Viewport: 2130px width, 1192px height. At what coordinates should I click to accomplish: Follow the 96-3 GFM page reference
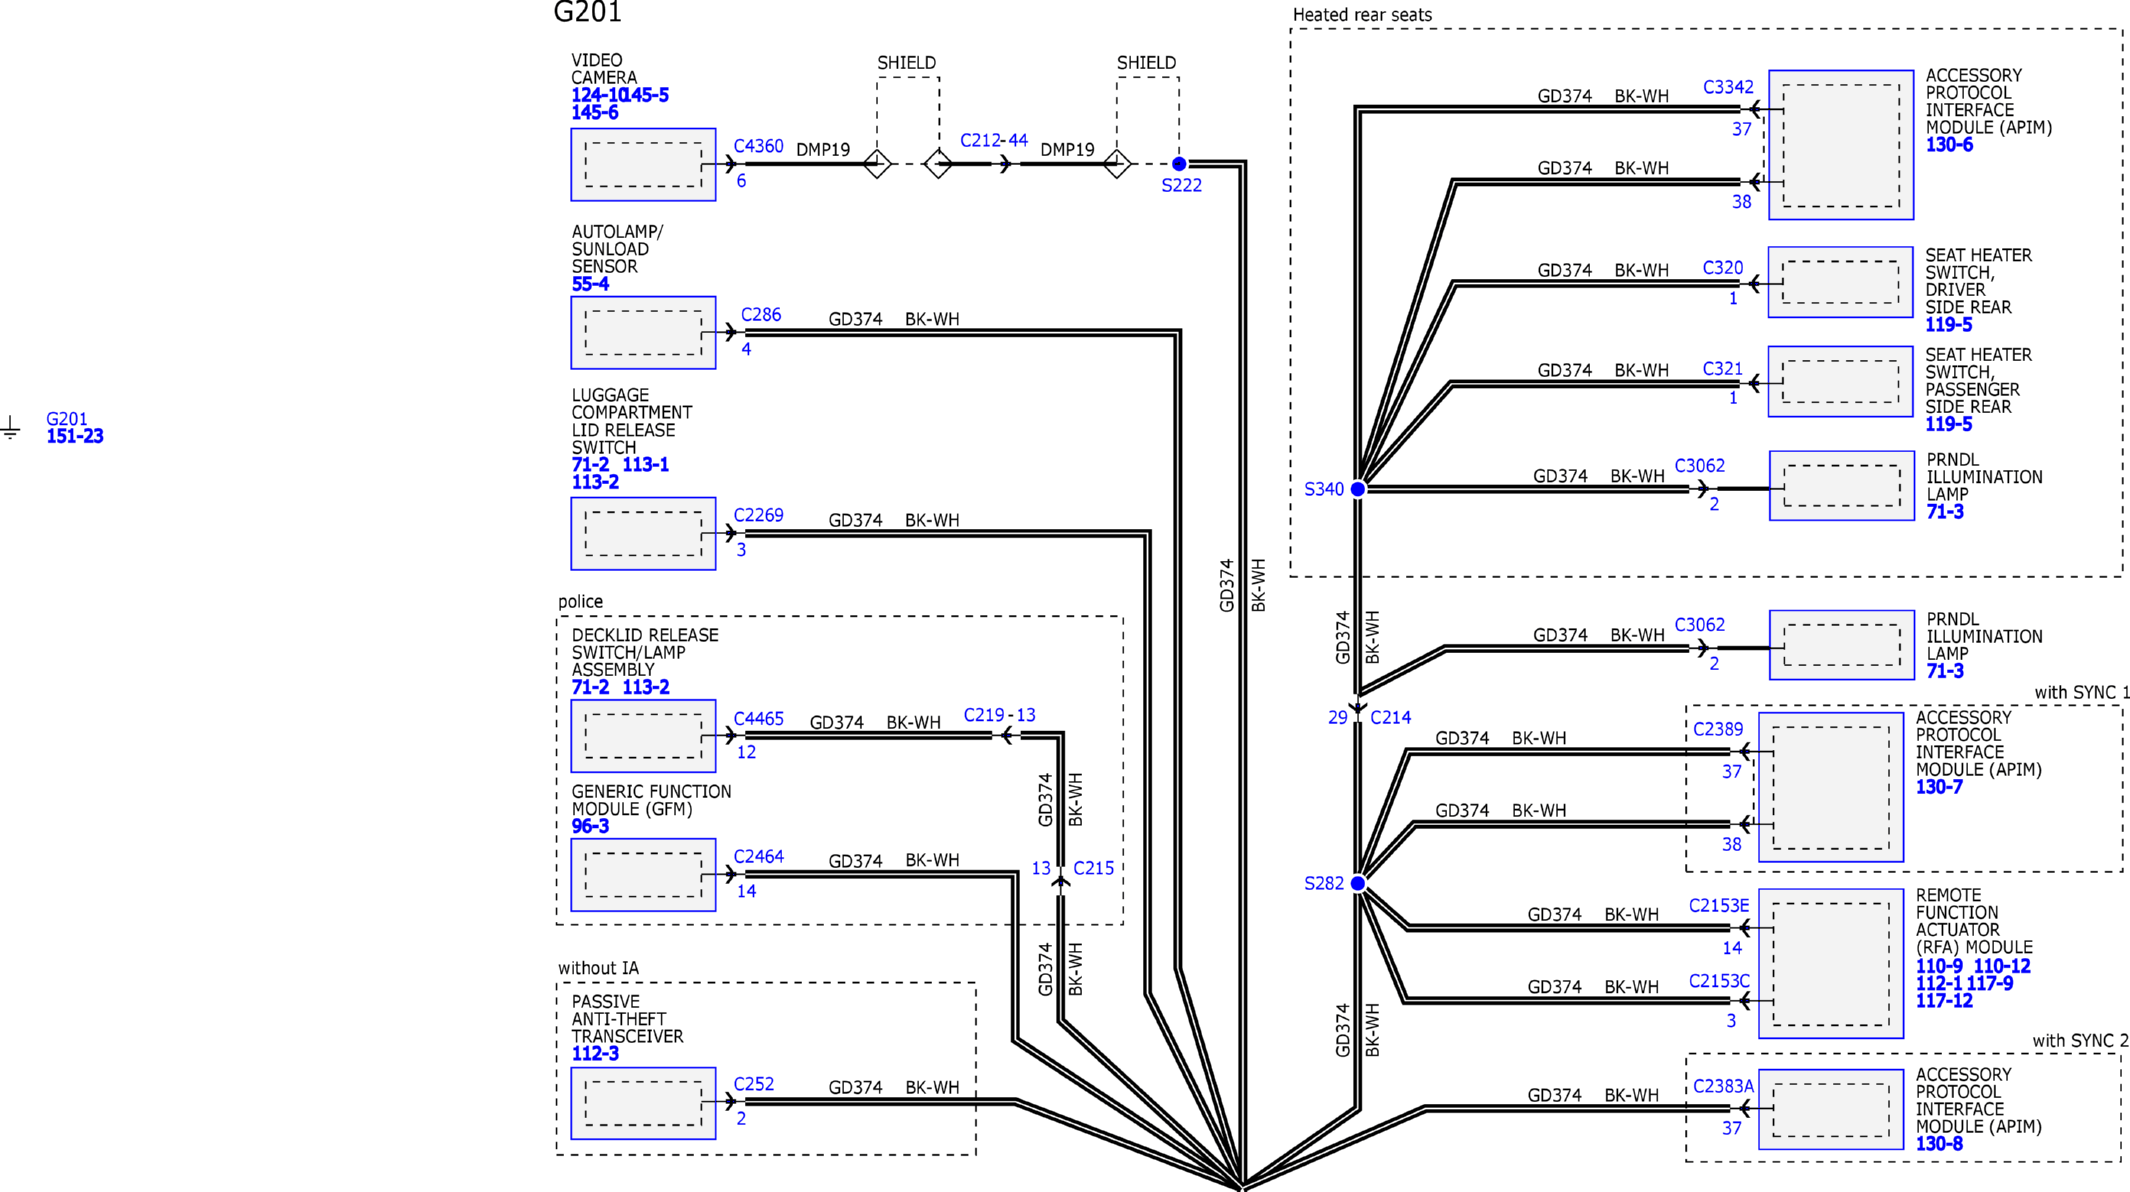click(590, 826)
